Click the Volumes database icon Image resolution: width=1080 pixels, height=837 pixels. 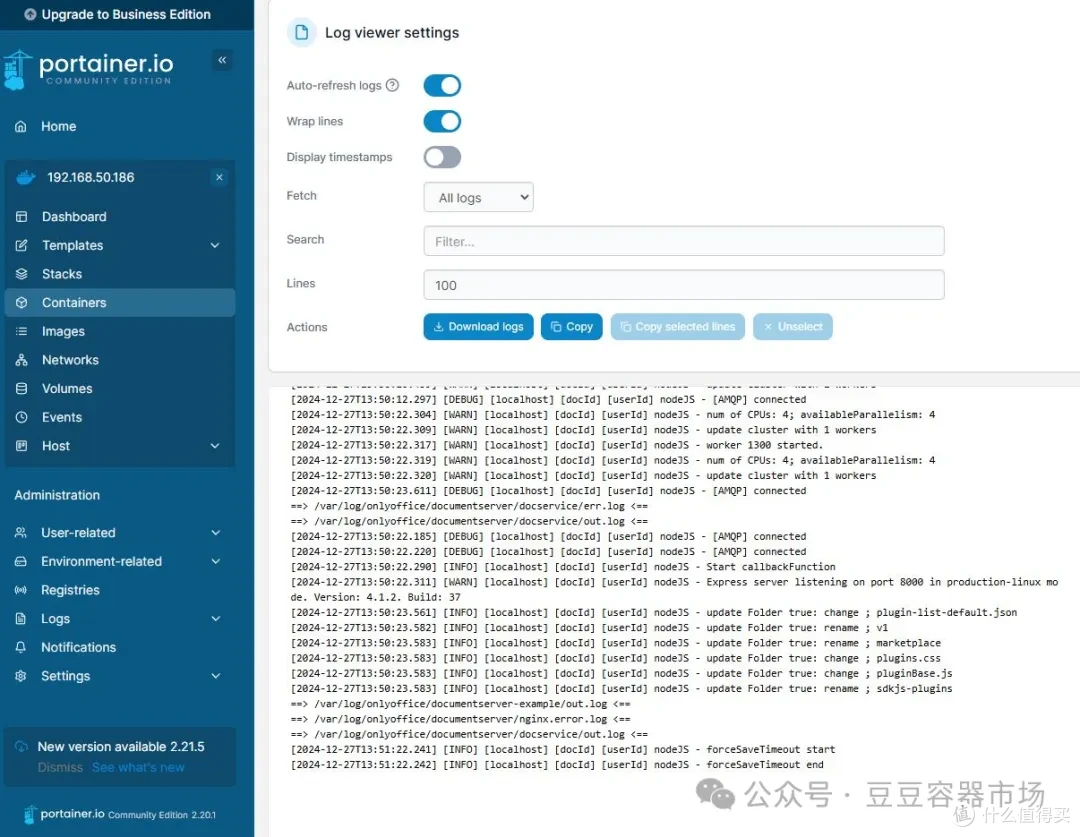click(21, 389)
